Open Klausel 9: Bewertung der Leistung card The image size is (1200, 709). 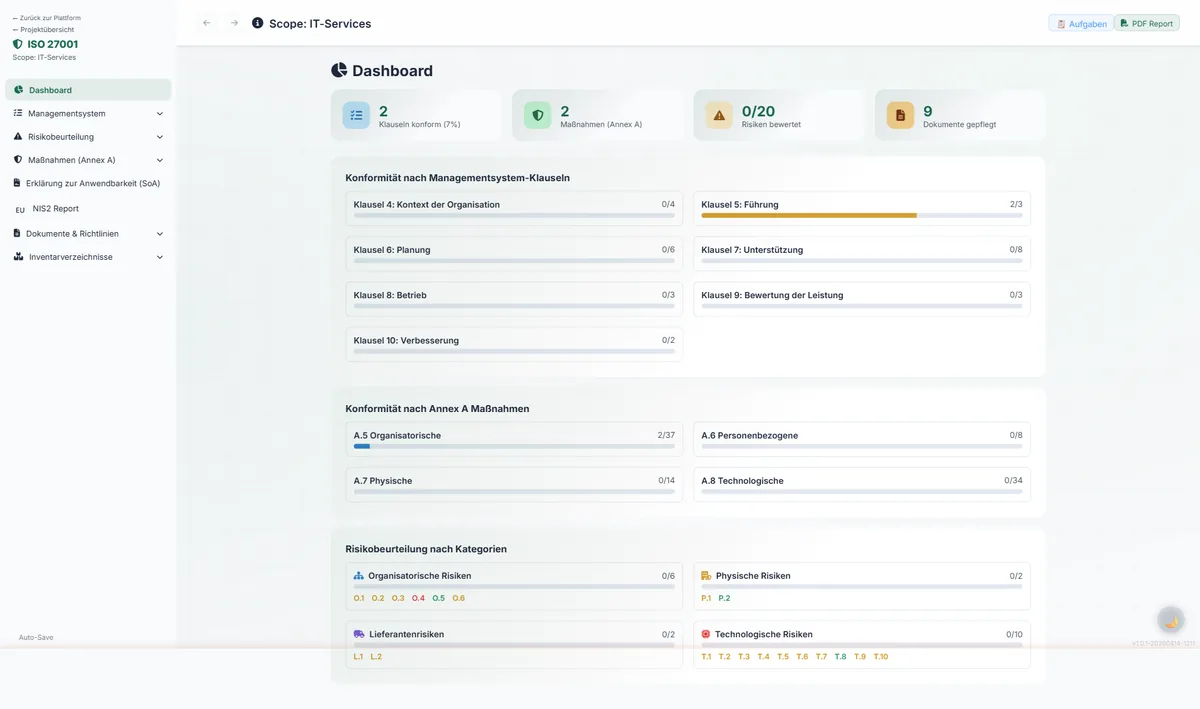[x=862, y=299]
